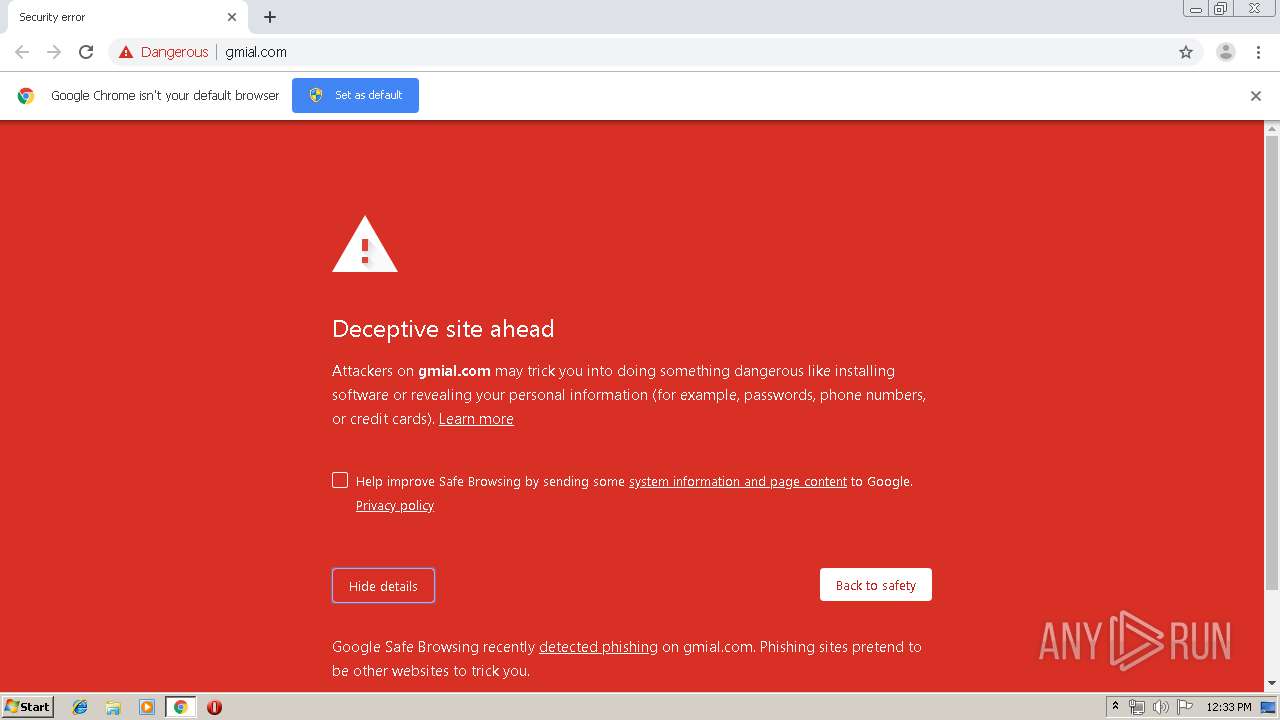Click the Chrome logo in the infobar

pos(26,96)
